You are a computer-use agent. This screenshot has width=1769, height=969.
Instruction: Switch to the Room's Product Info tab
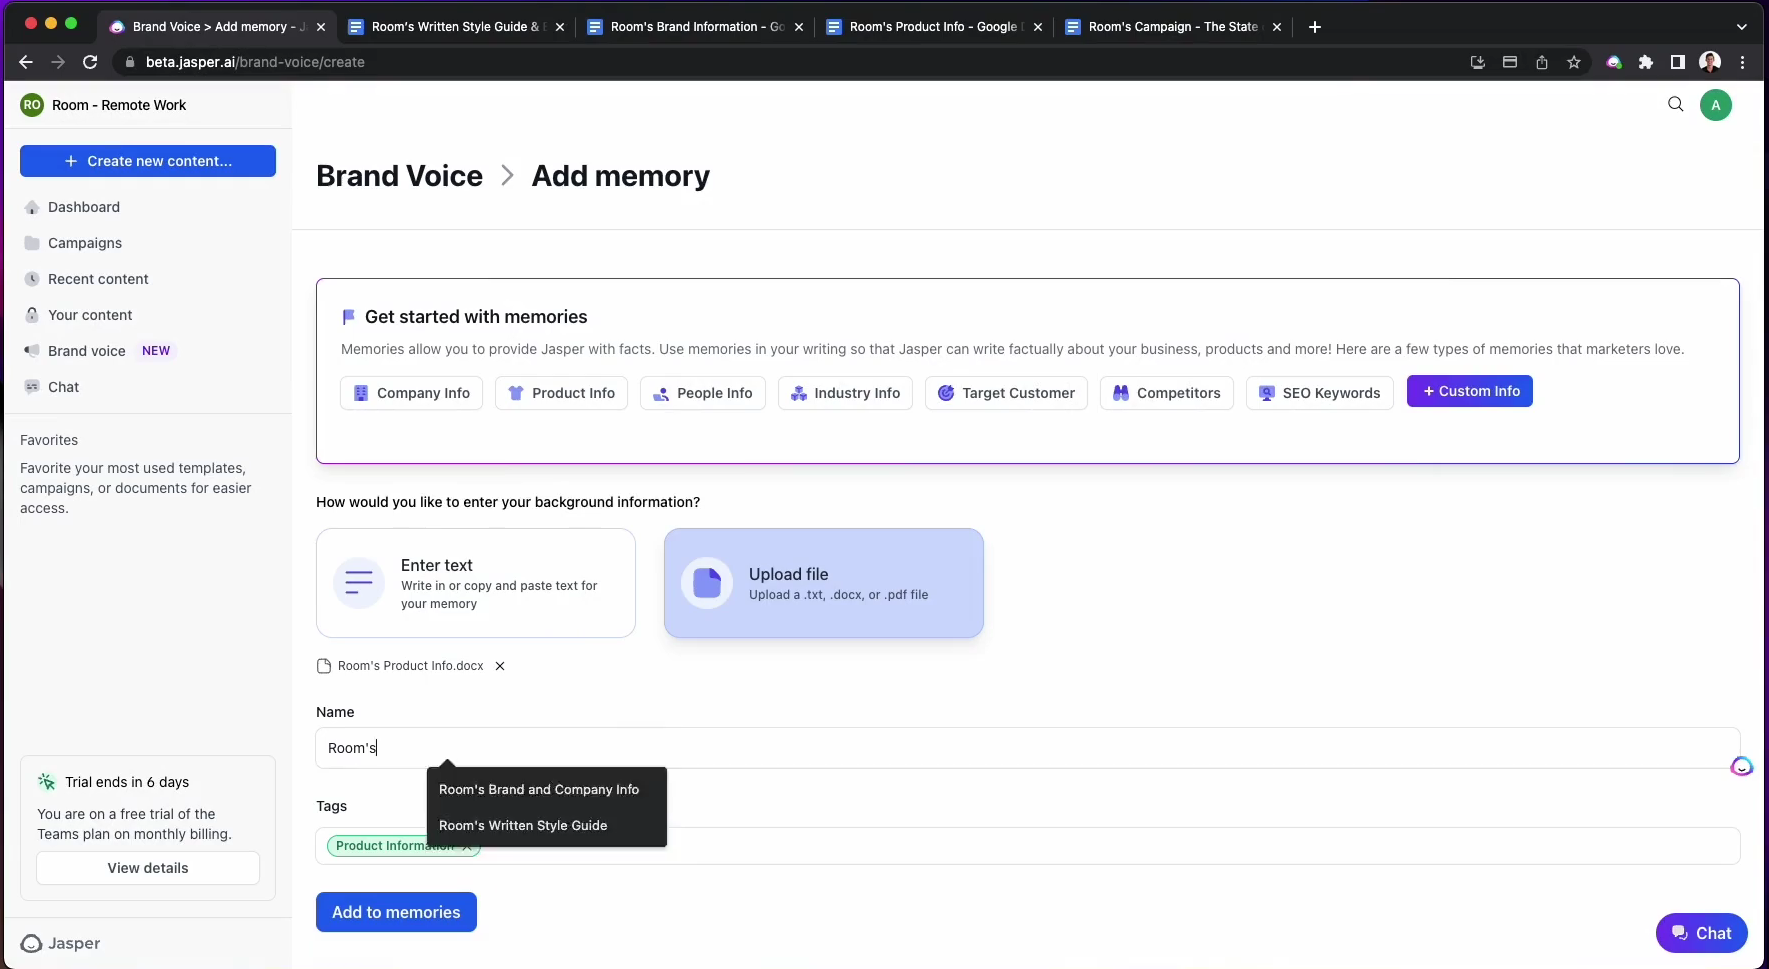[933, 27]
